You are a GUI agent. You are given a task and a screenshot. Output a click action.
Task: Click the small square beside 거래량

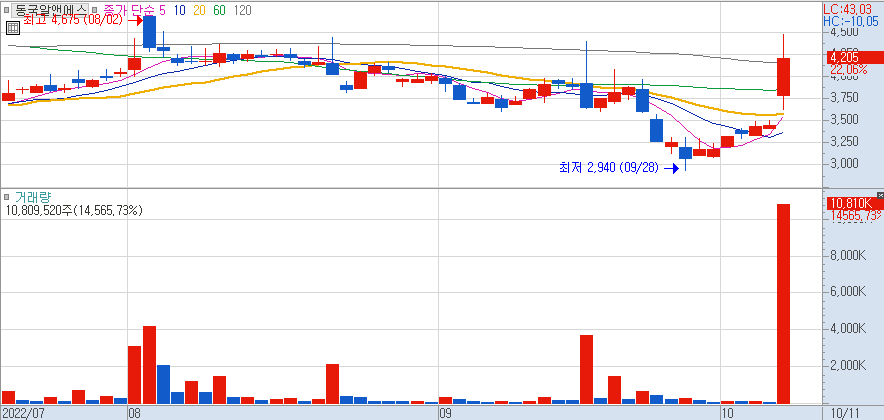click(x=6, y=197)
